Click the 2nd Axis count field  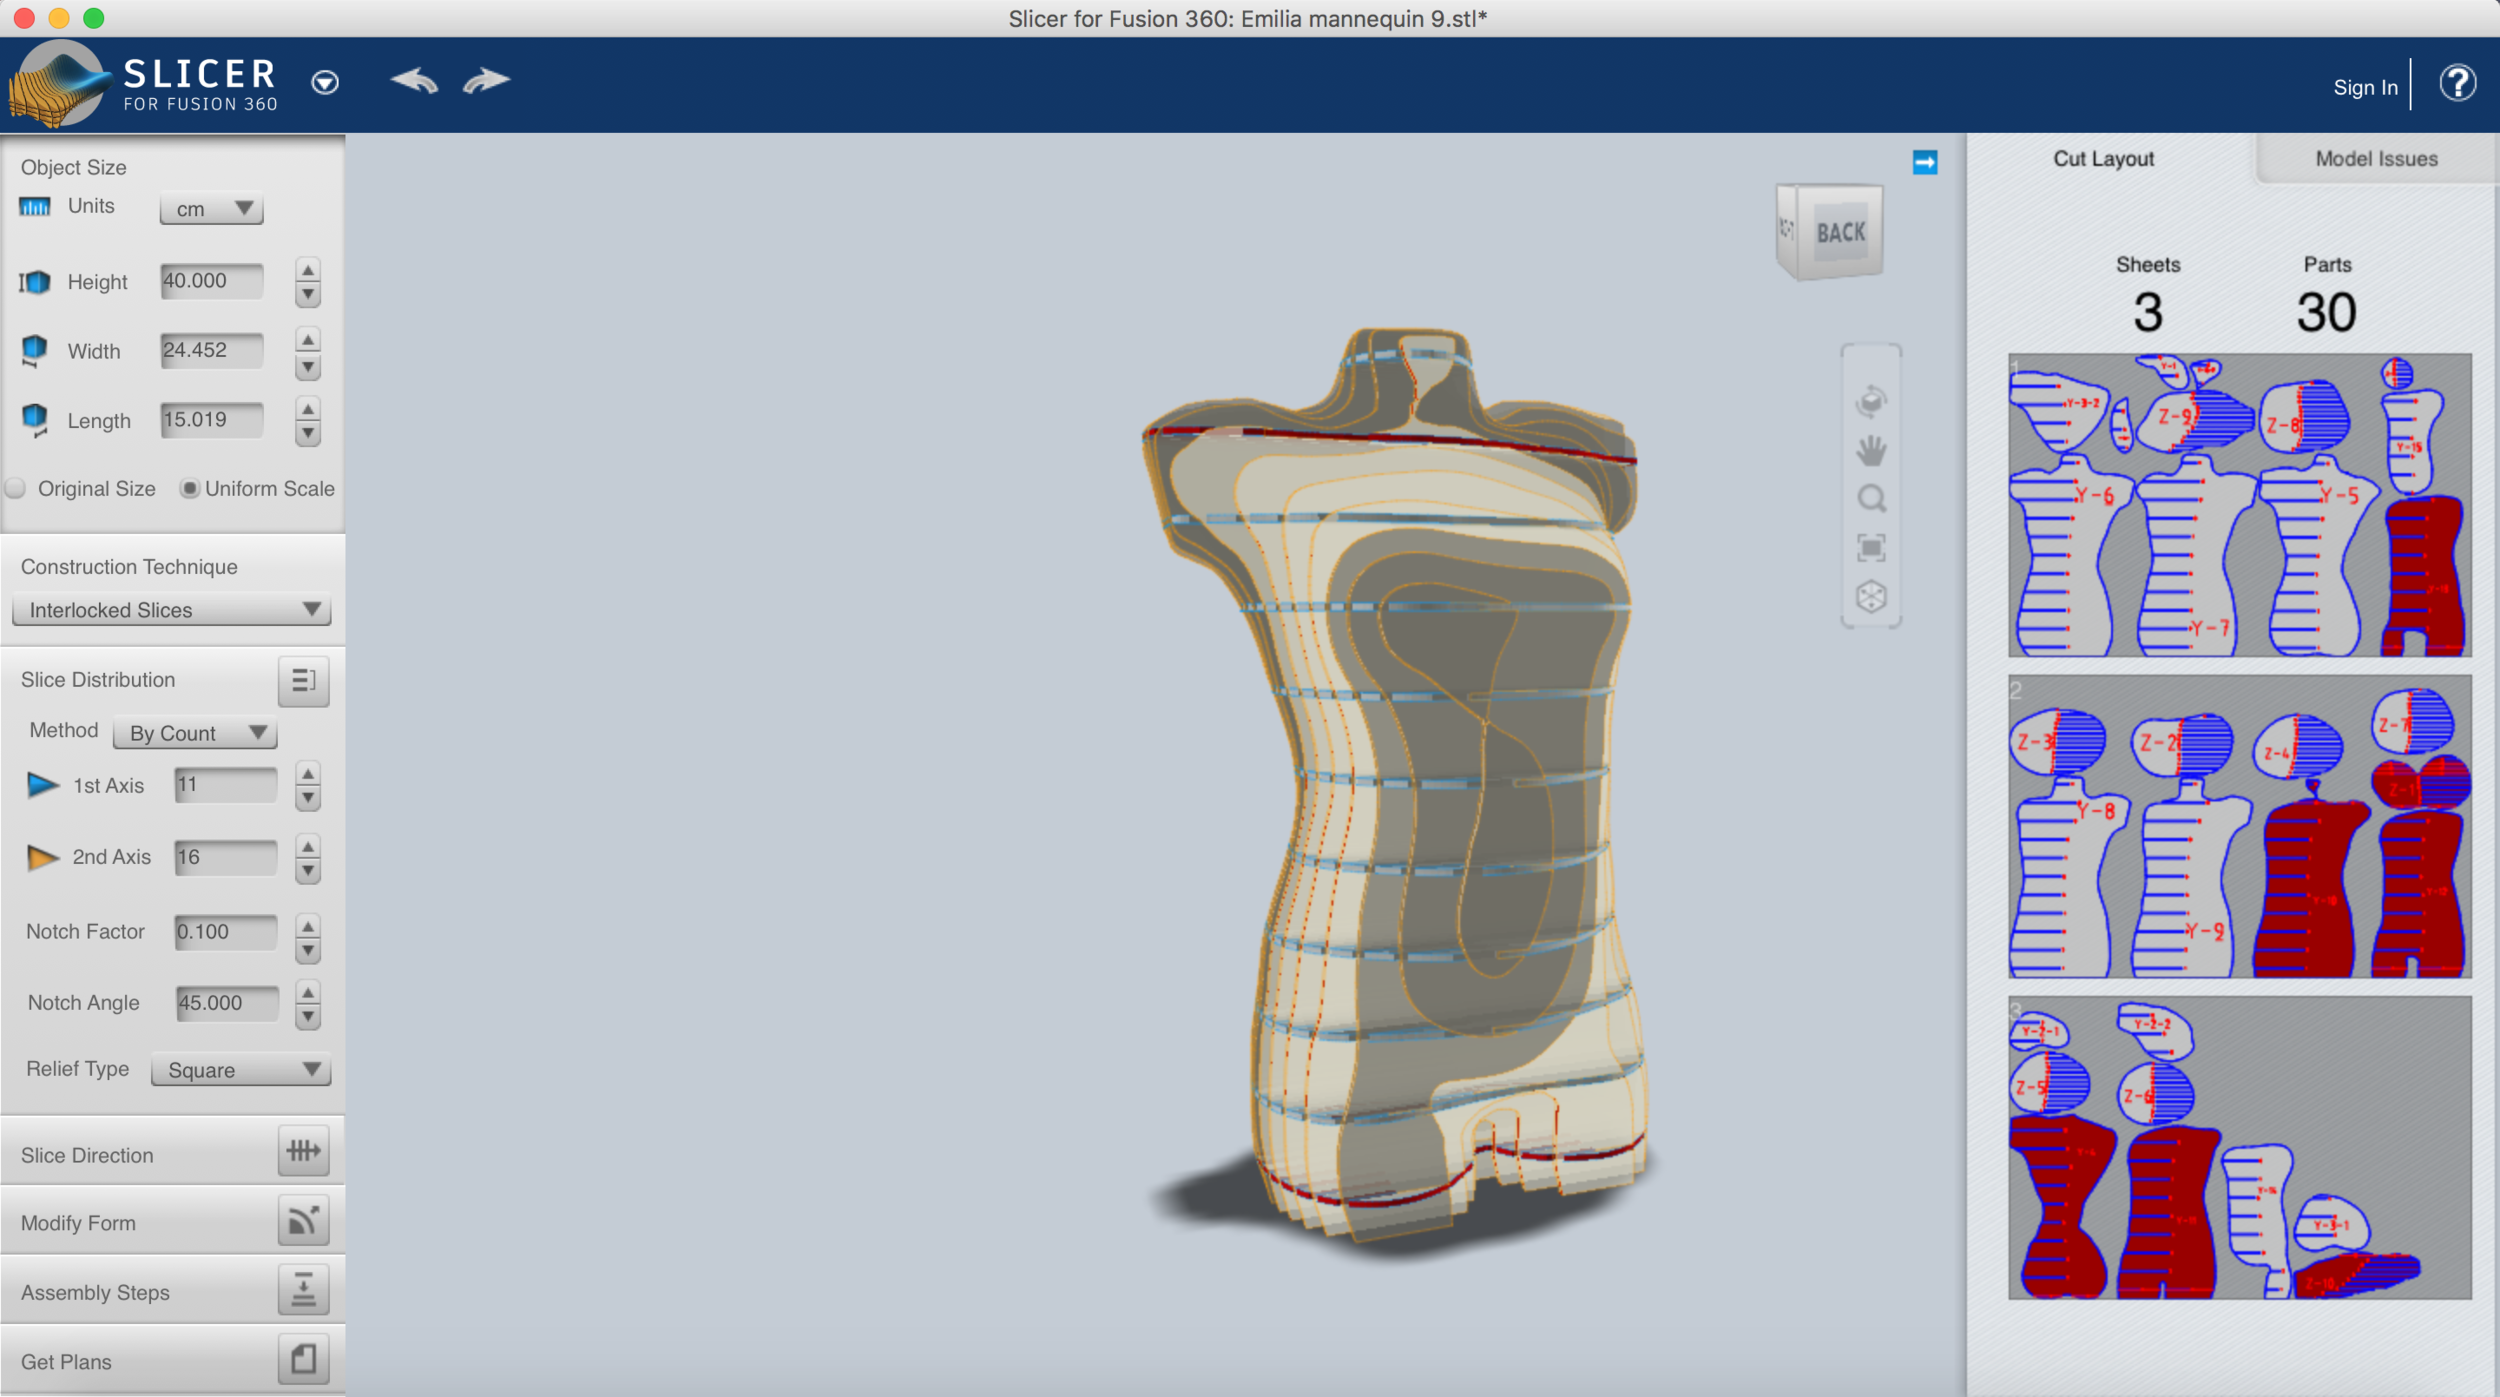pos(226,857)
